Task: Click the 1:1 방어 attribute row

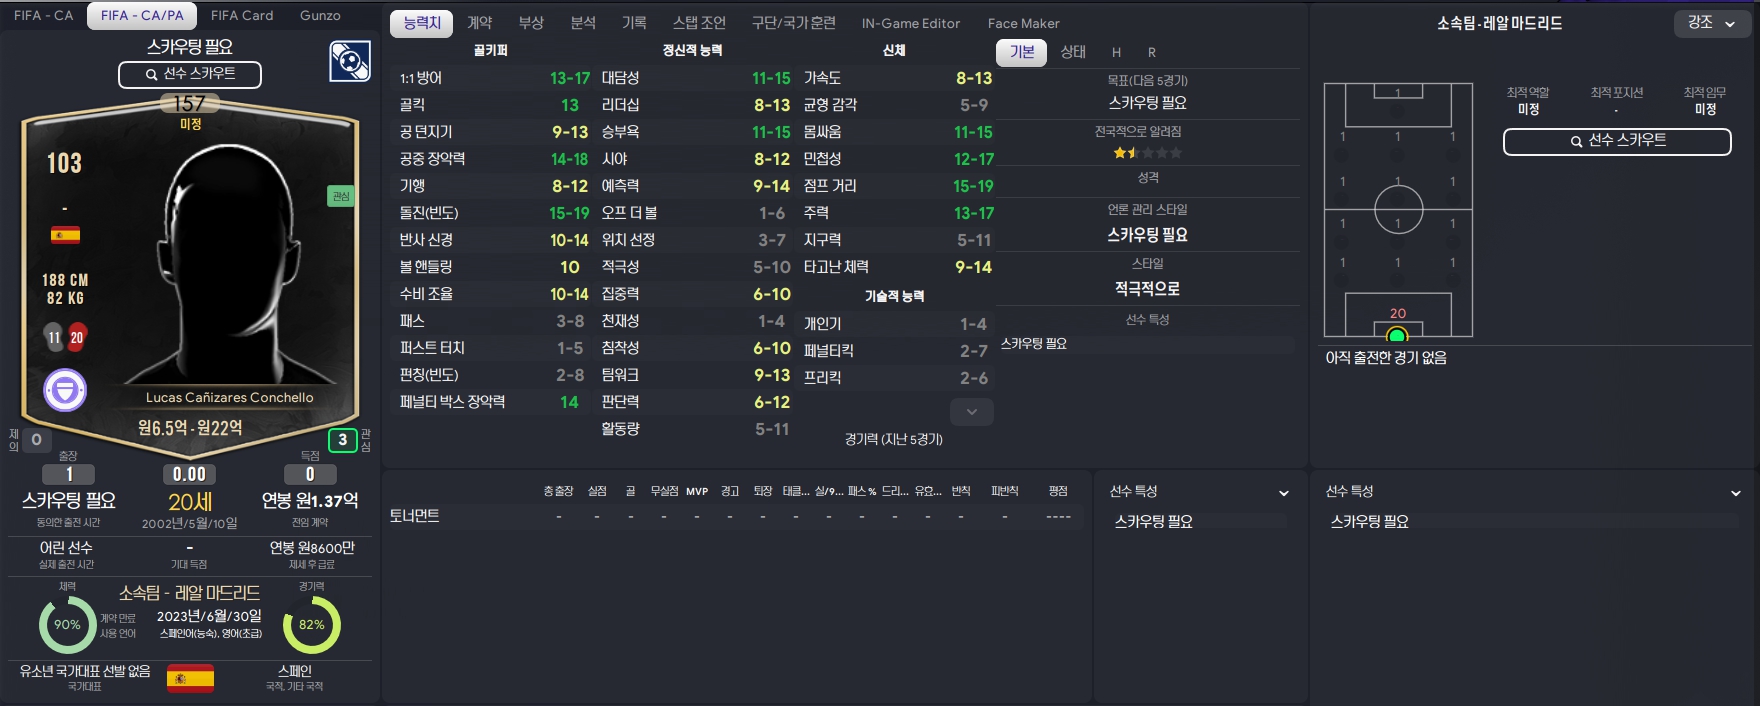Action: tap(494, 78)
